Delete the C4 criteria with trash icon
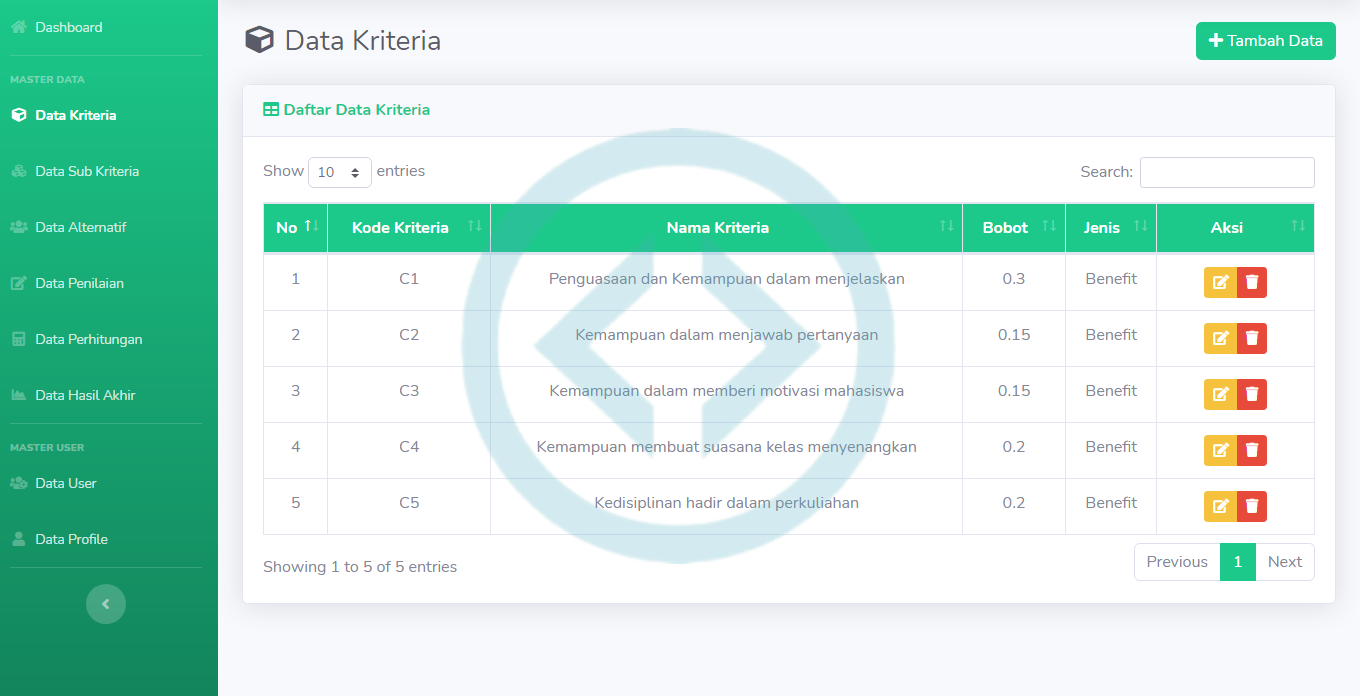The image size is (1360, 696). [x=1252, y=451]
